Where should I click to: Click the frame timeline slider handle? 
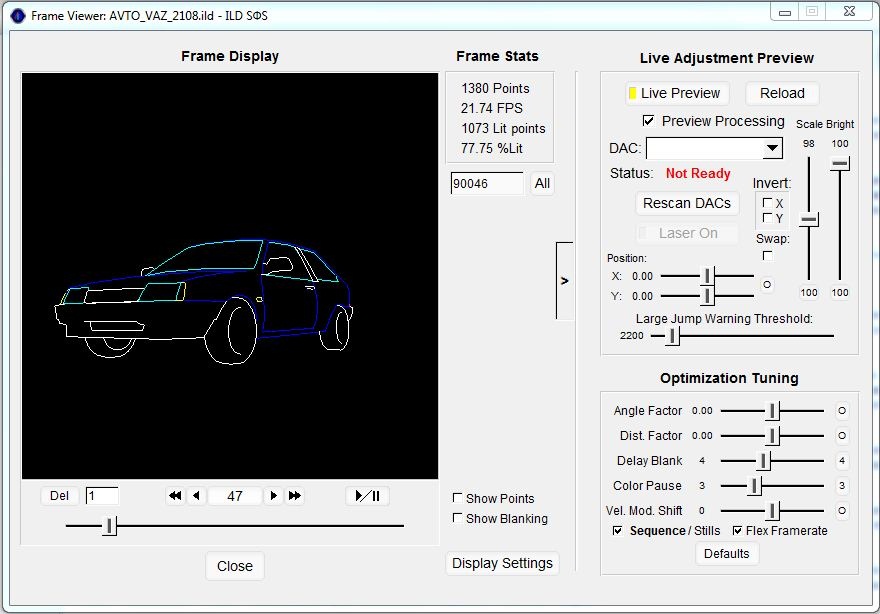point(109,526)
